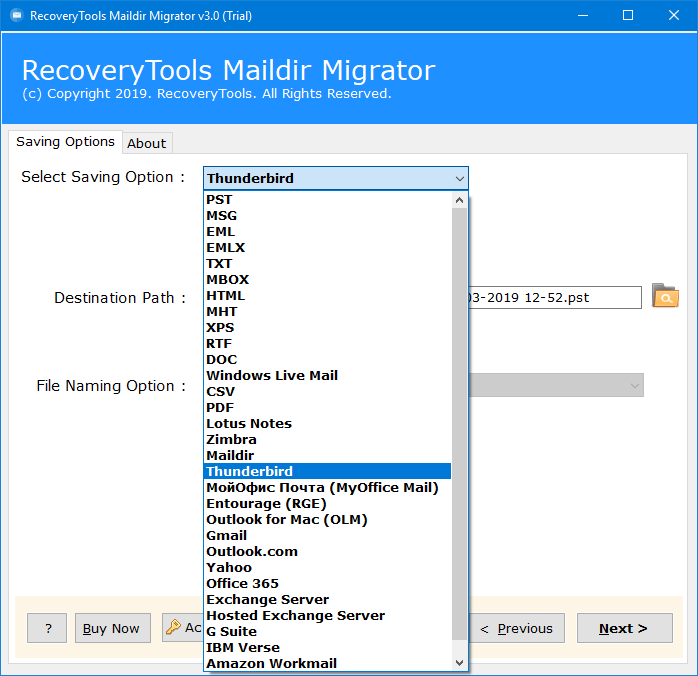Click into the Destination Path field

click(x=555, y=297)
